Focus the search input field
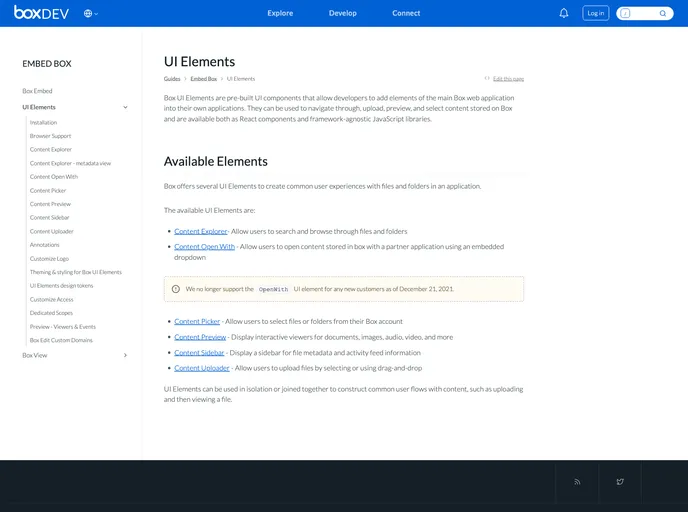 (x=644, y=13)
